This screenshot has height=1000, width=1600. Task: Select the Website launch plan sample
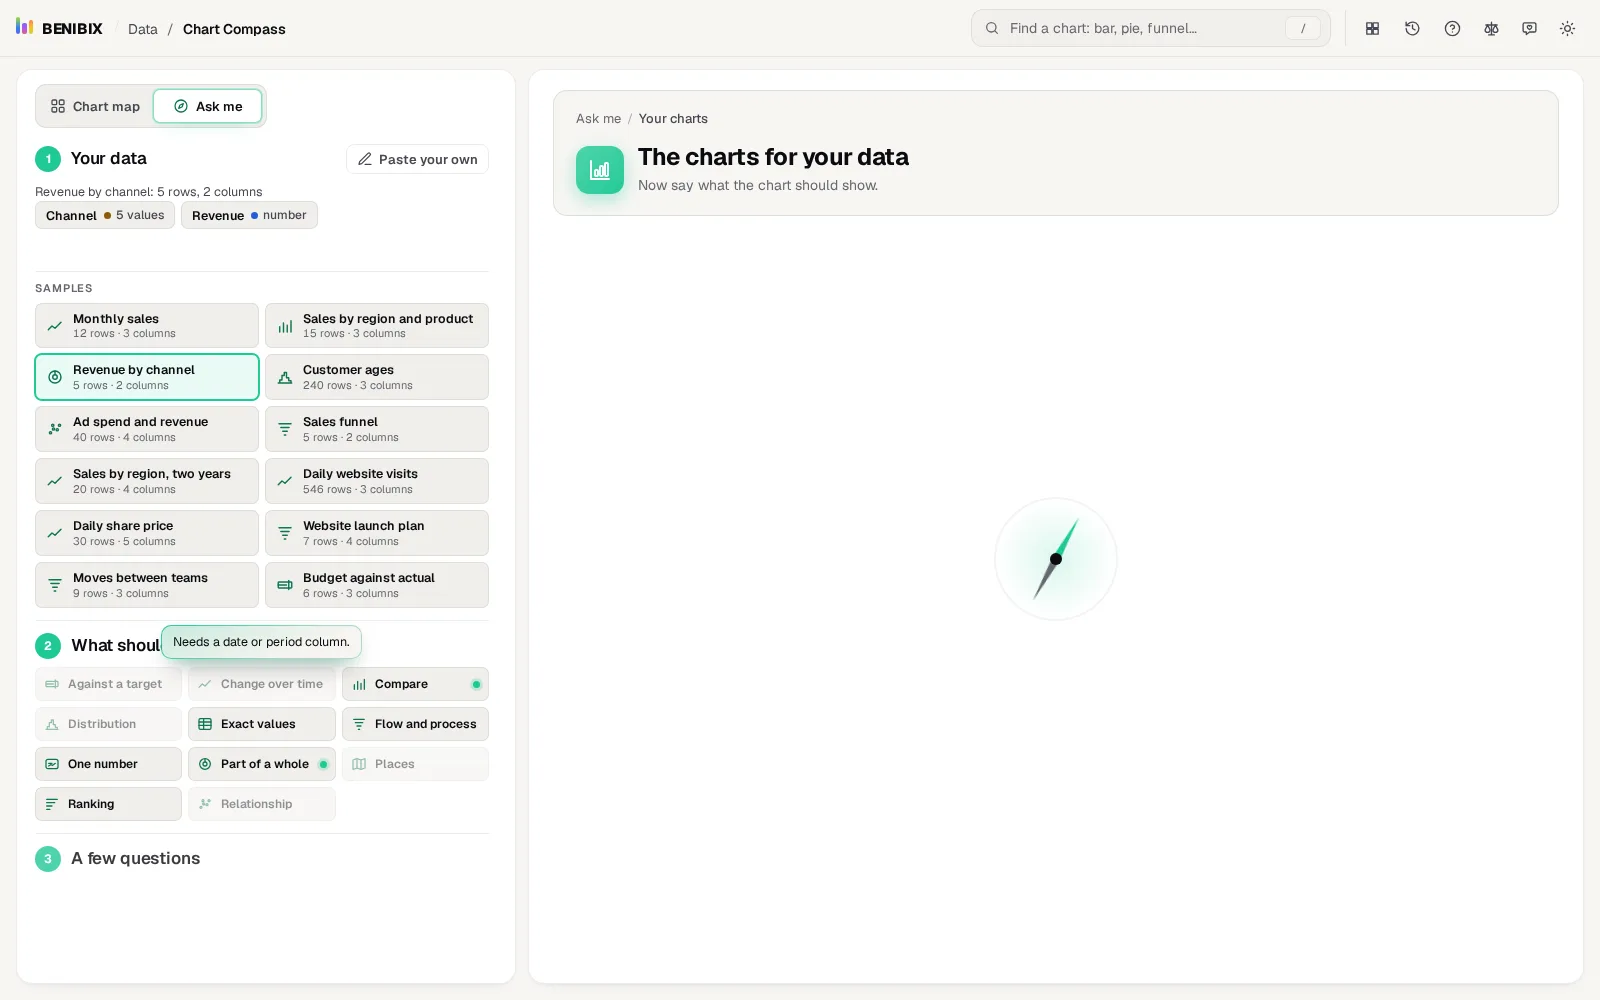click(x=377, y=533)
